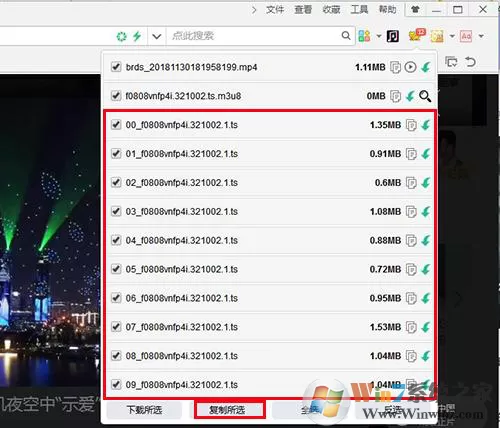Click the green lightning speed-mode icon
Image resolution: width=500 pixels, height=428 pixels.
point(137,36)
